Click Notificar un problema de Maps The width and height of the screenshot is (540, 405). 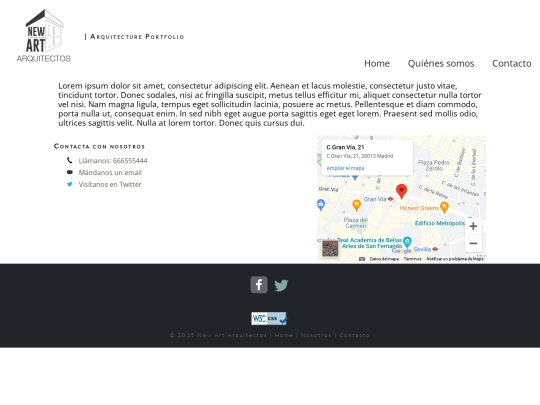coord(455,259)
